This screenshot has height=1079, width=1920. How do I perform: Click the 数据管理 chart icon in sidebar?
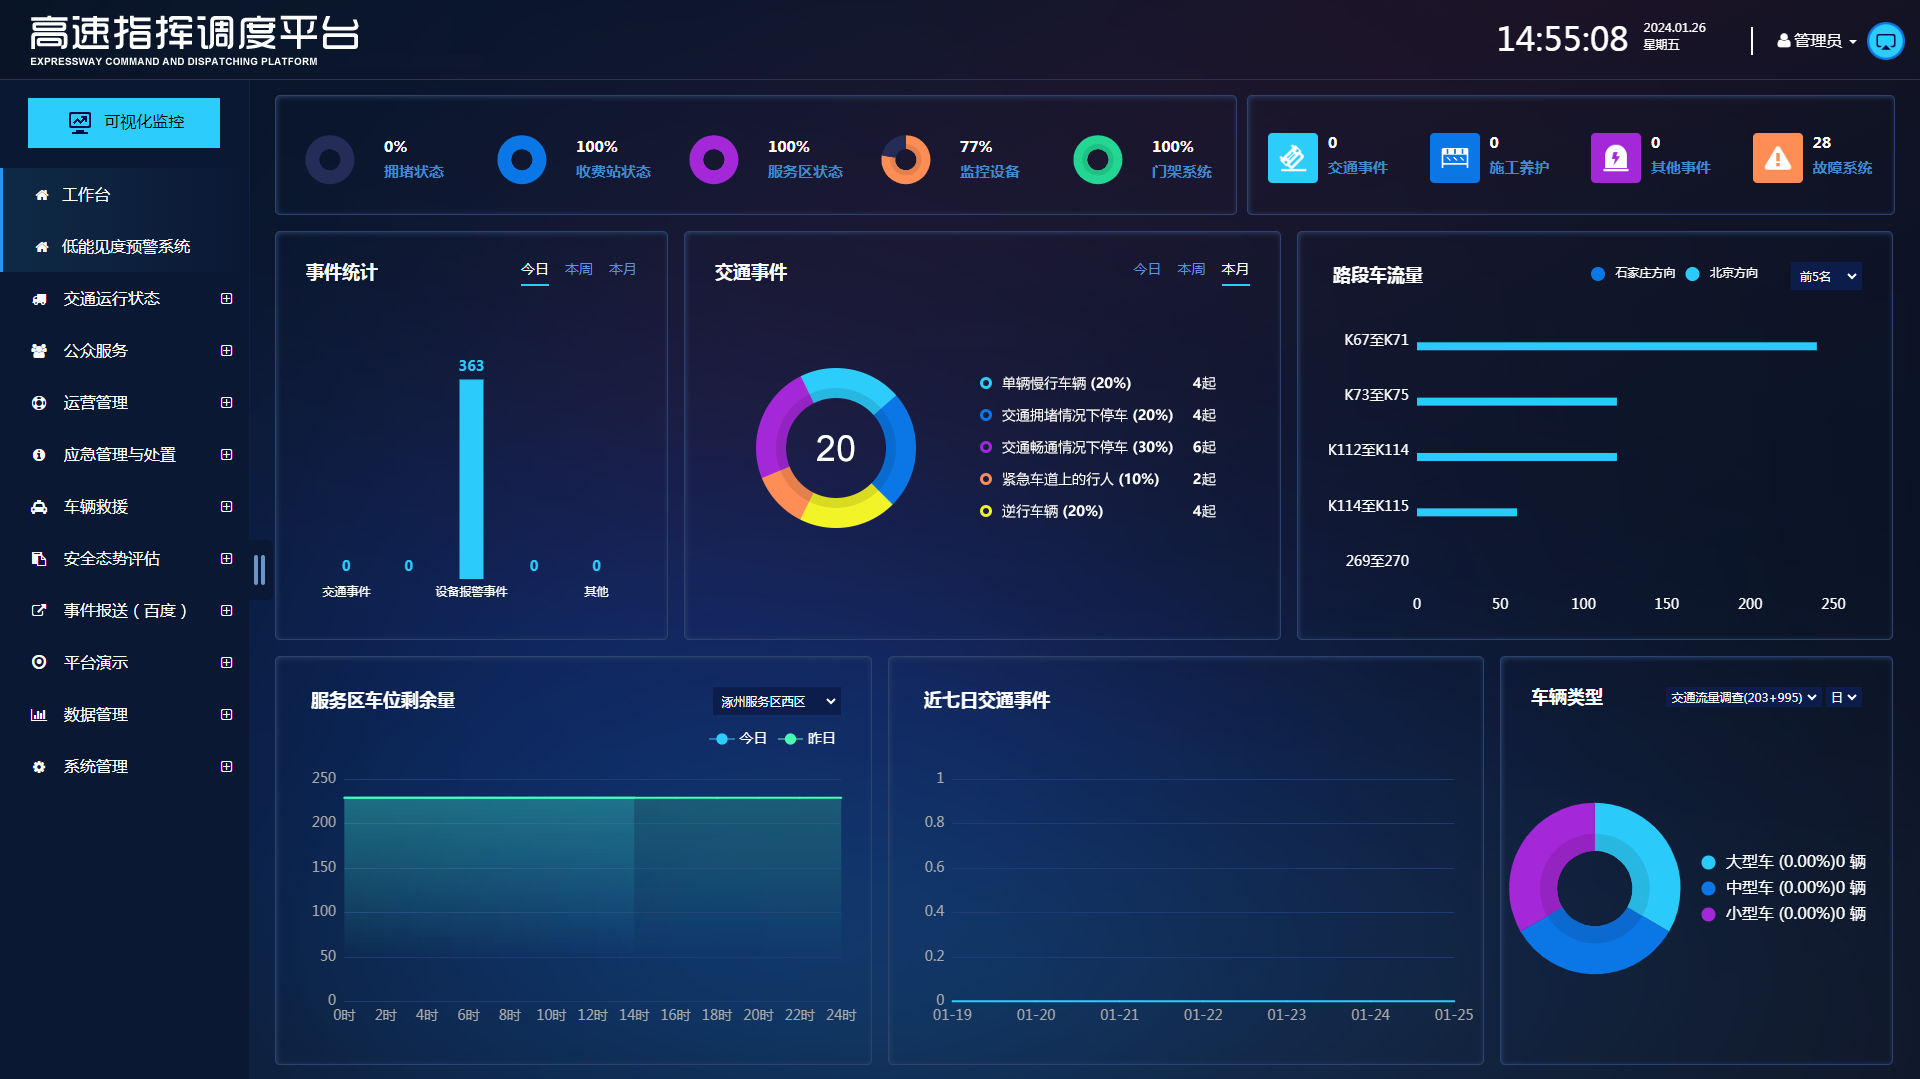coord(39,715)
